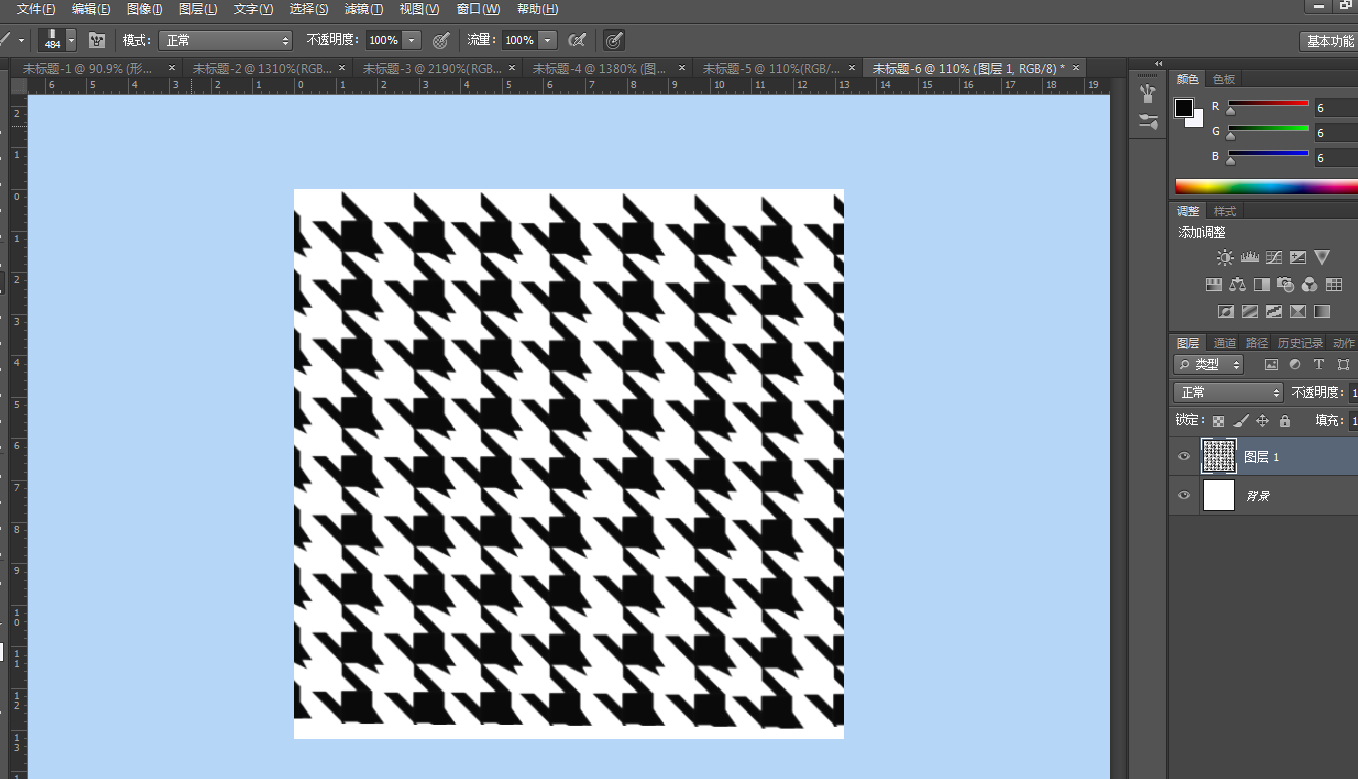1358x779 pixels.
Task: Add a Black & White adjustment
Action: click(x=1262, y=285)
